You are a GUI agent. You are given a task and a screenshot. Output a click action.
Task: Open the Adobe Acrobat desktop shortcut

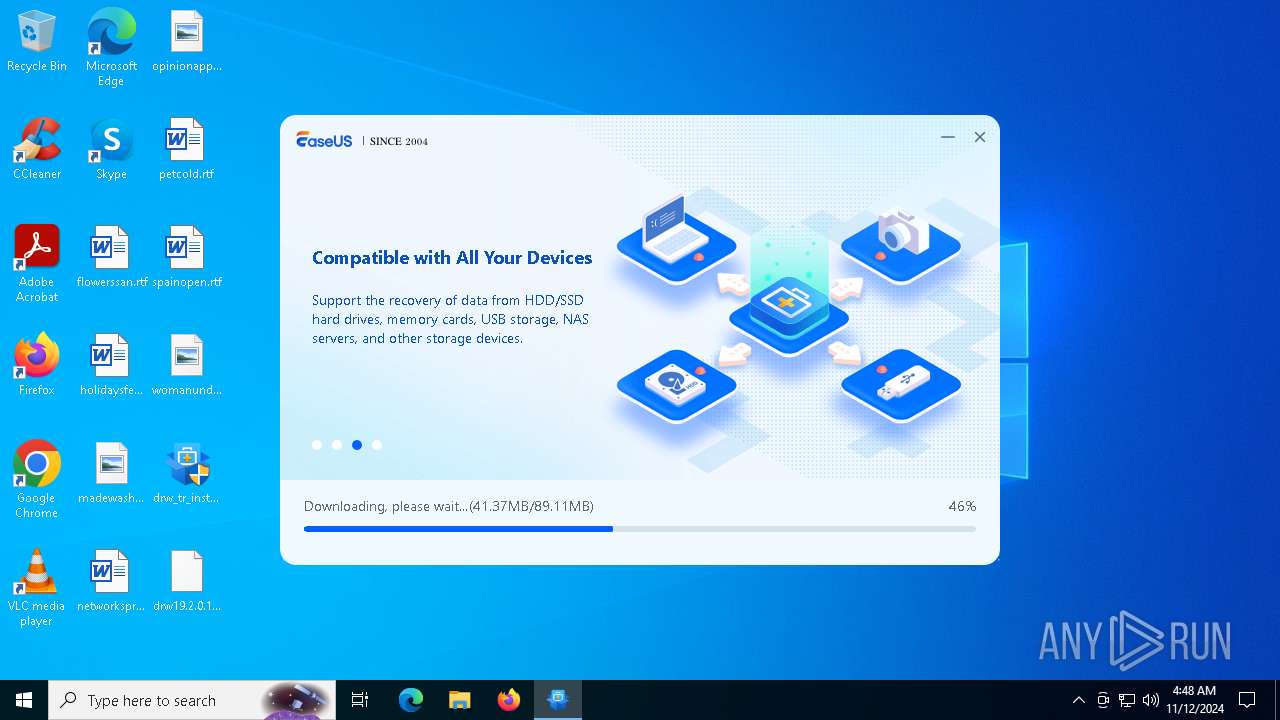click(x=37, y=264)
